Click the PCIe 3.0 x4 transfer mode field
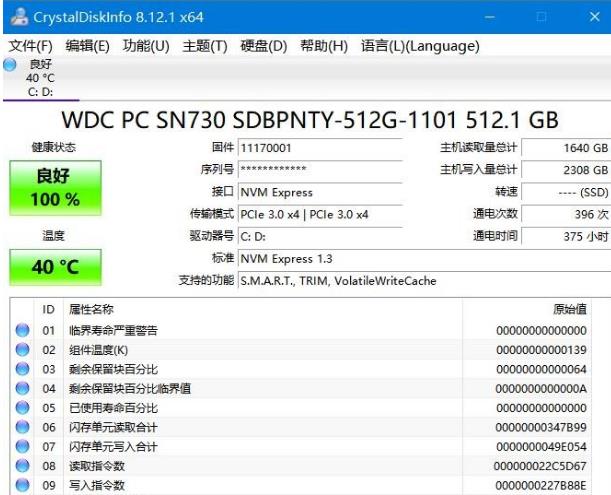The image size is (611, 495). tap(320, 214)
